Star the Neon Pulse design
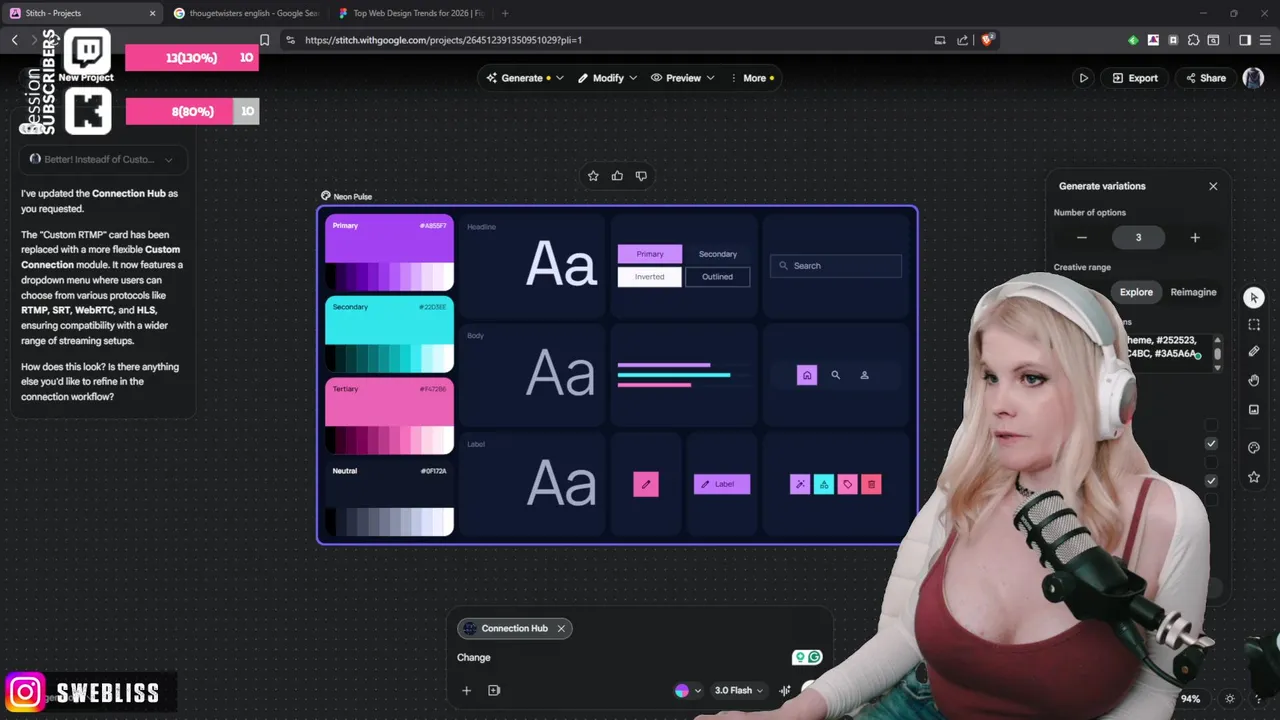This screenshot has height=720, width=1280. 593,176
